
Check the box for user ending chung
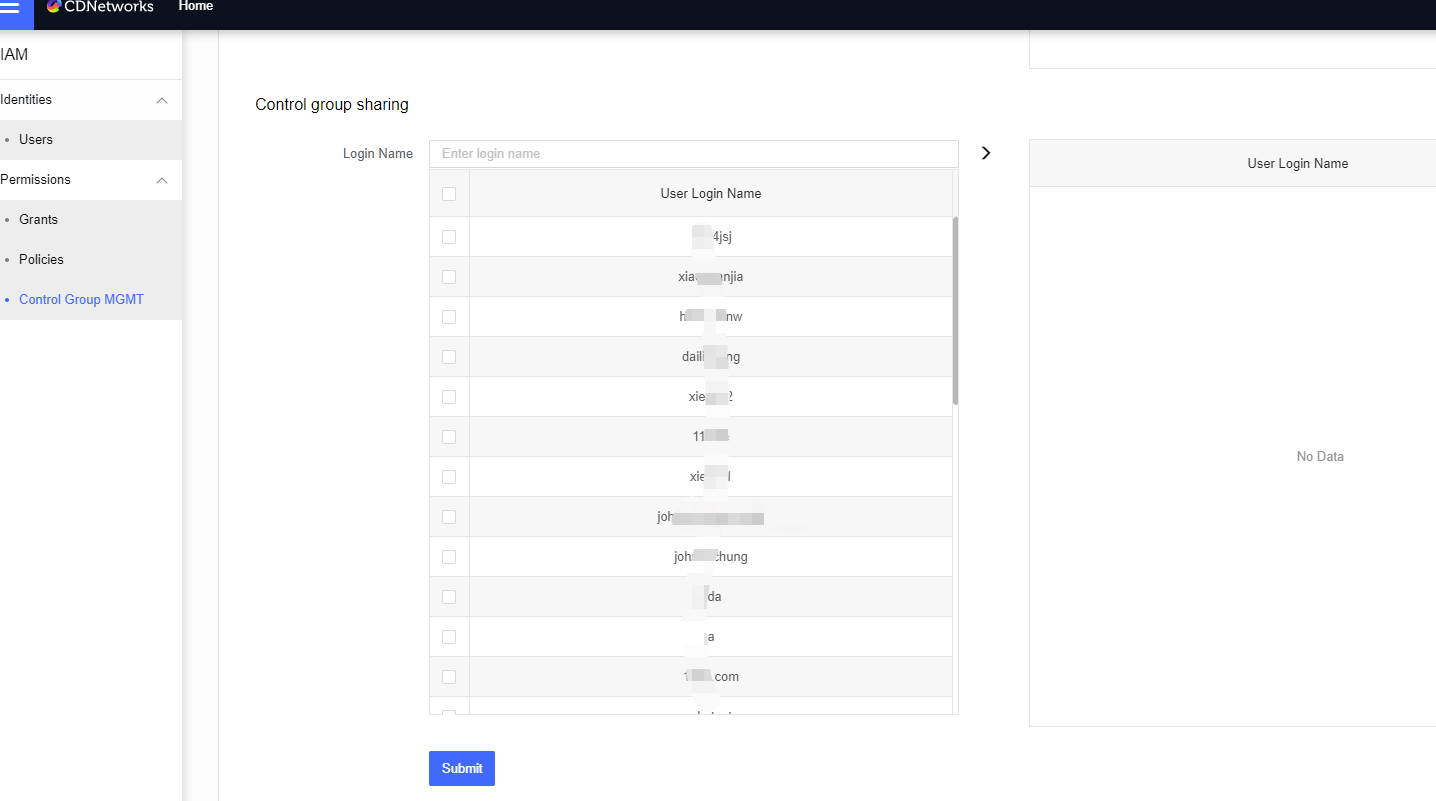point(449,557)
